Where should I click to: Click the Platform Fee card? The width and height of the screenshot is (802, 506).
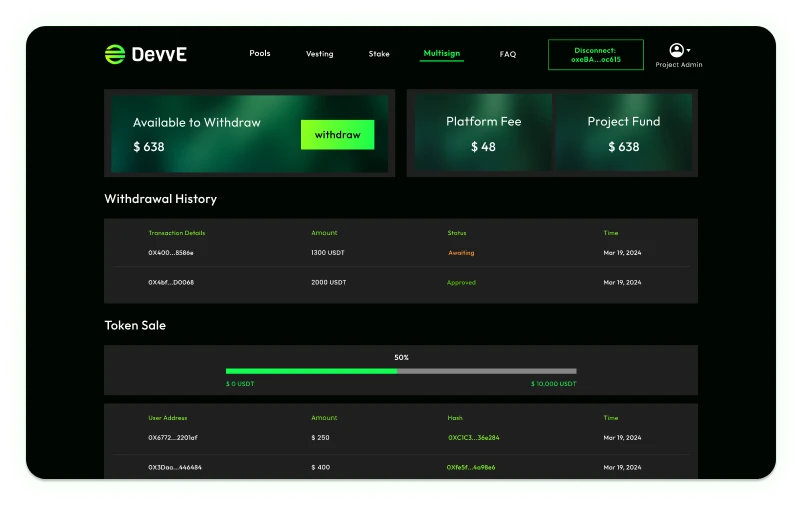pyautogui.click(x=483, y=134)
